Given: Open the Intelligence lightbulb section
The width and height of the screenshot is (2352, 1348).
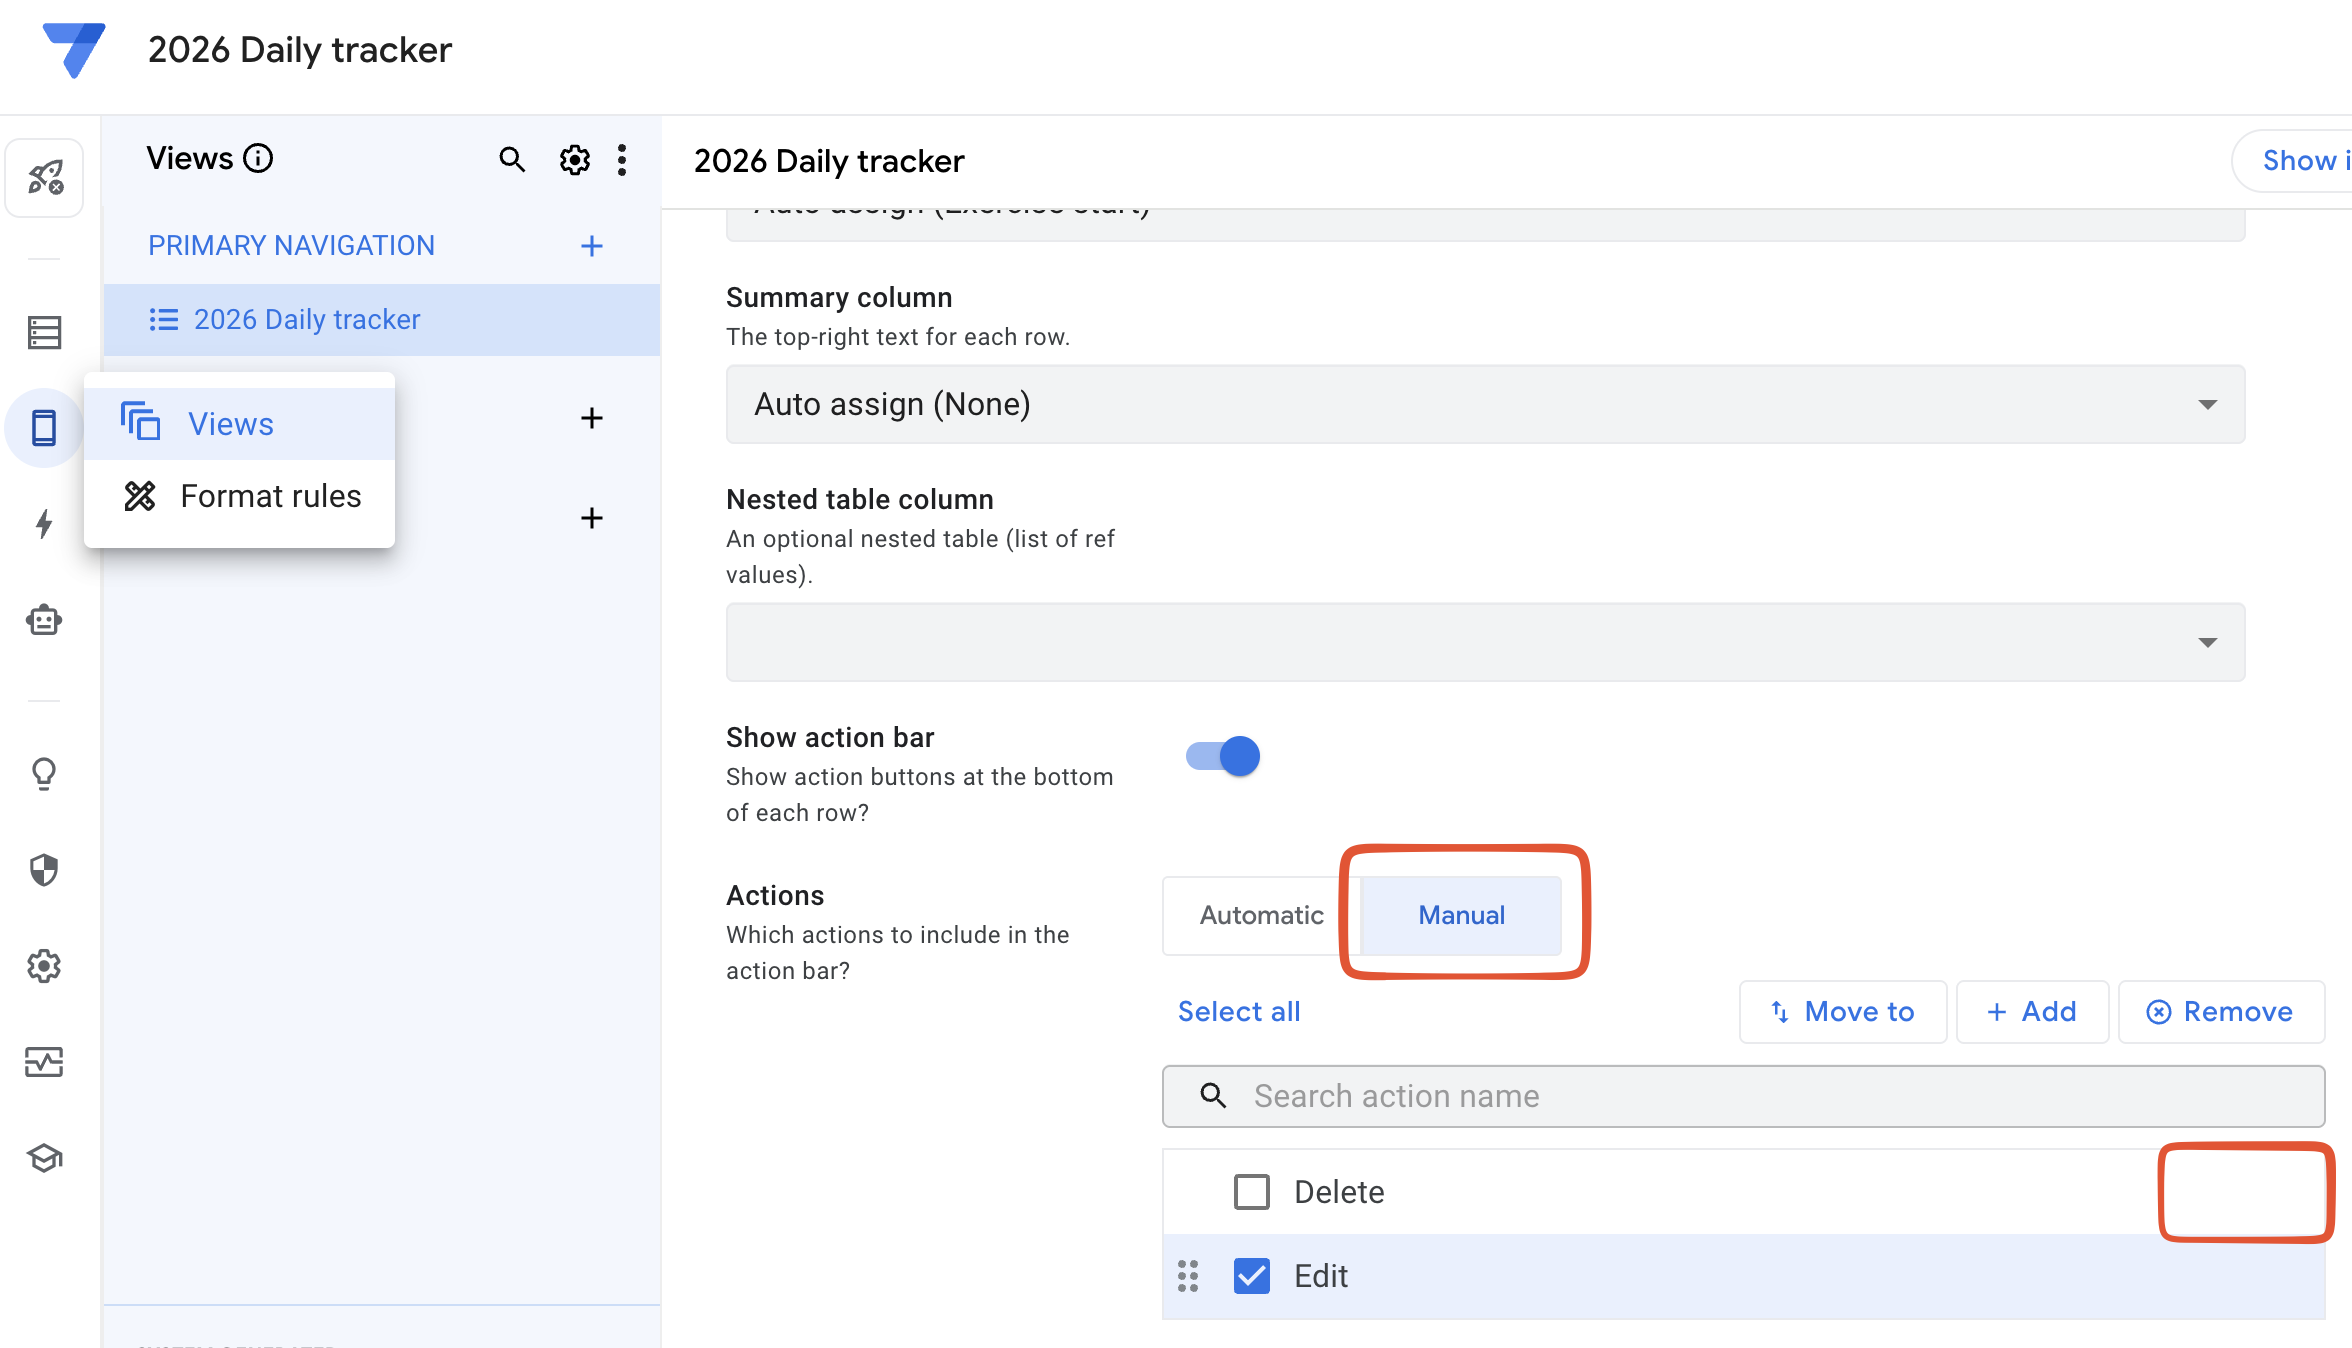Looking at the screenshot, I should click(x=44, y=773).
